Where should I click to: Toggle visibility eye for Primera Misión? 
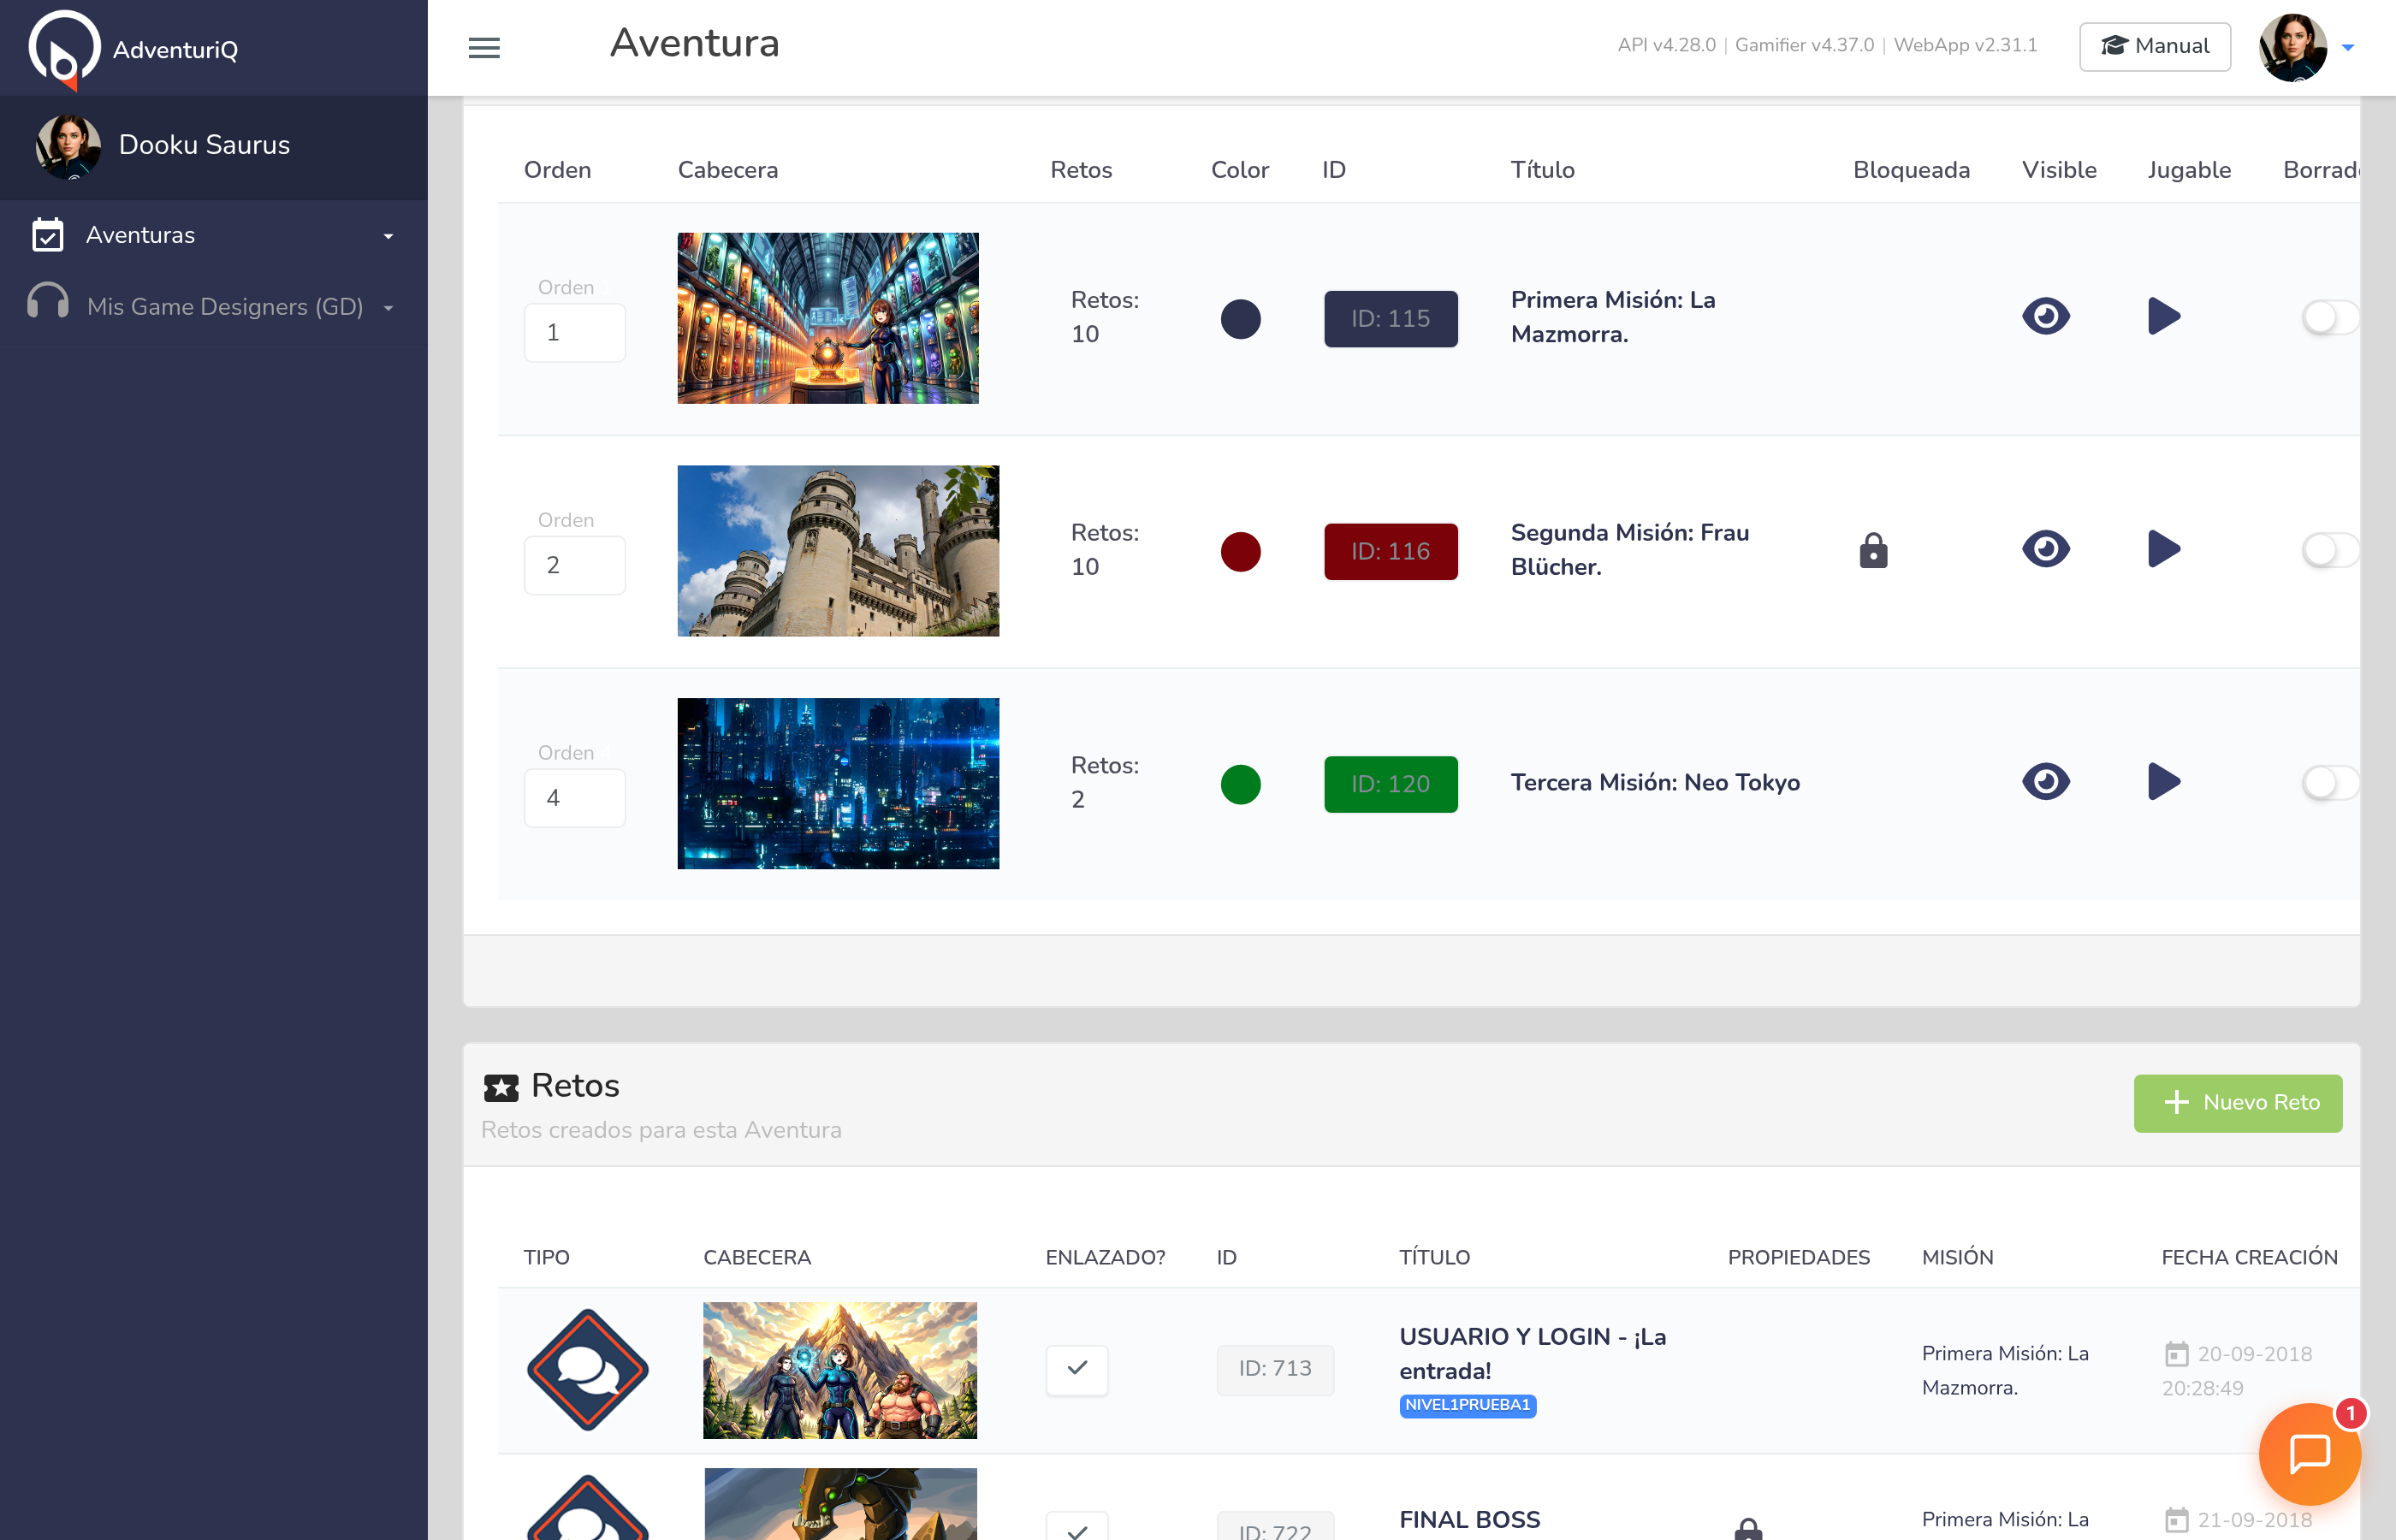2046,316
